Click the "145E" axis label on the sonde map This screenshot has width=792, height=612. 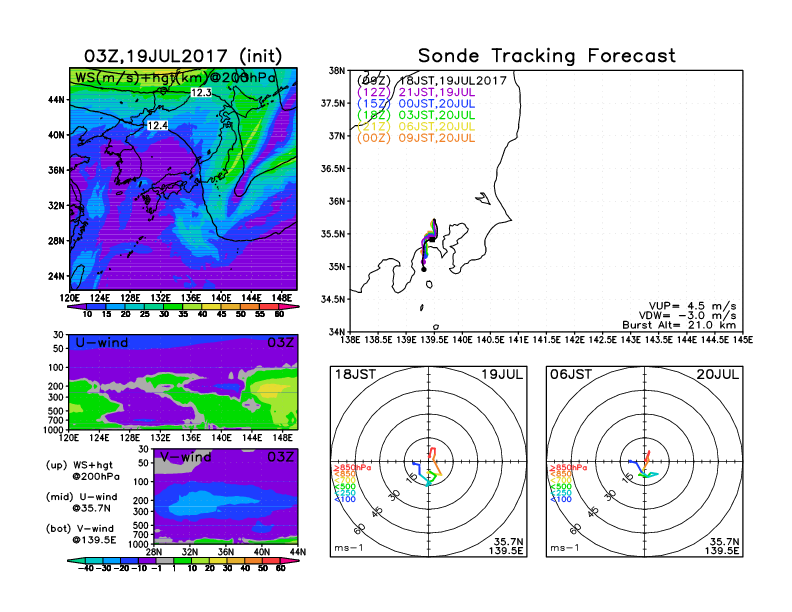pyautogui.click(x=743, y=339)
